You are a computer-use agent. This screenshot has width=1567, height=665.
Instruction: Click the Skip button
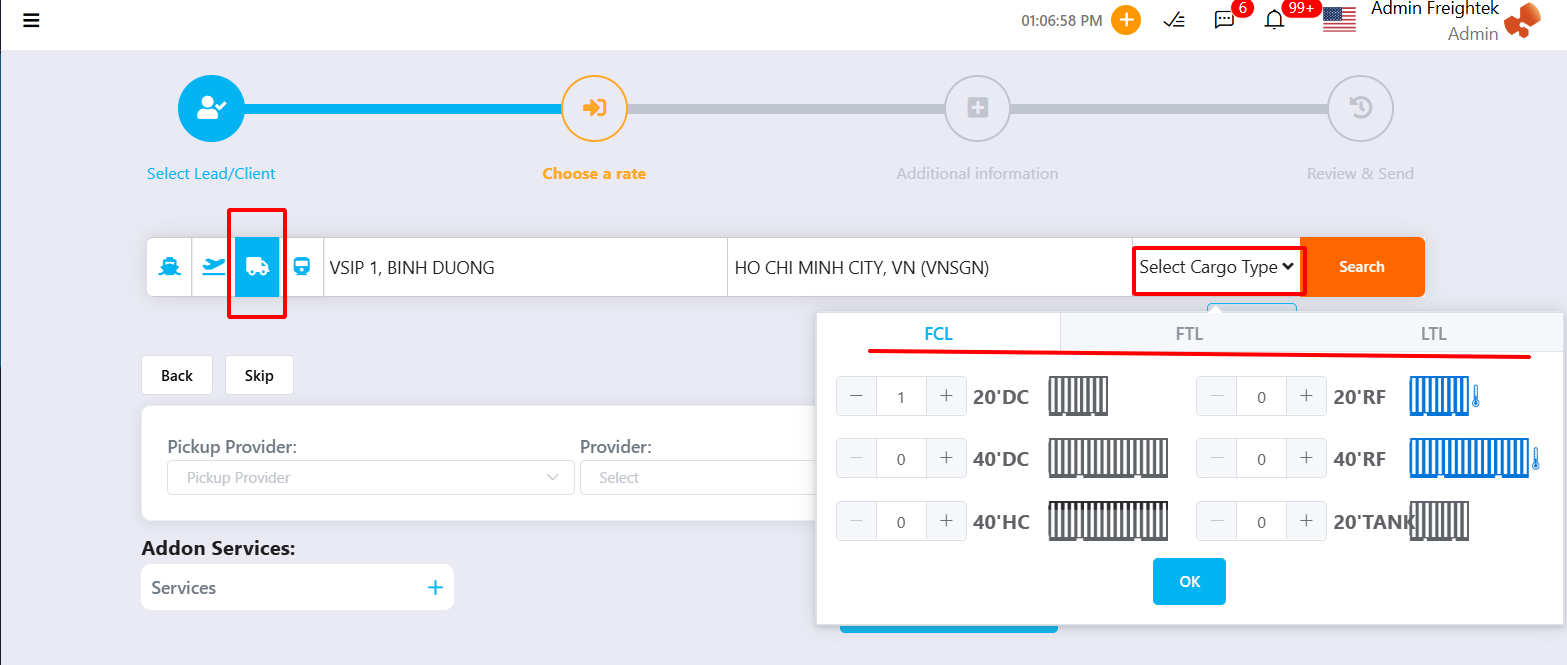coord(259,375)
